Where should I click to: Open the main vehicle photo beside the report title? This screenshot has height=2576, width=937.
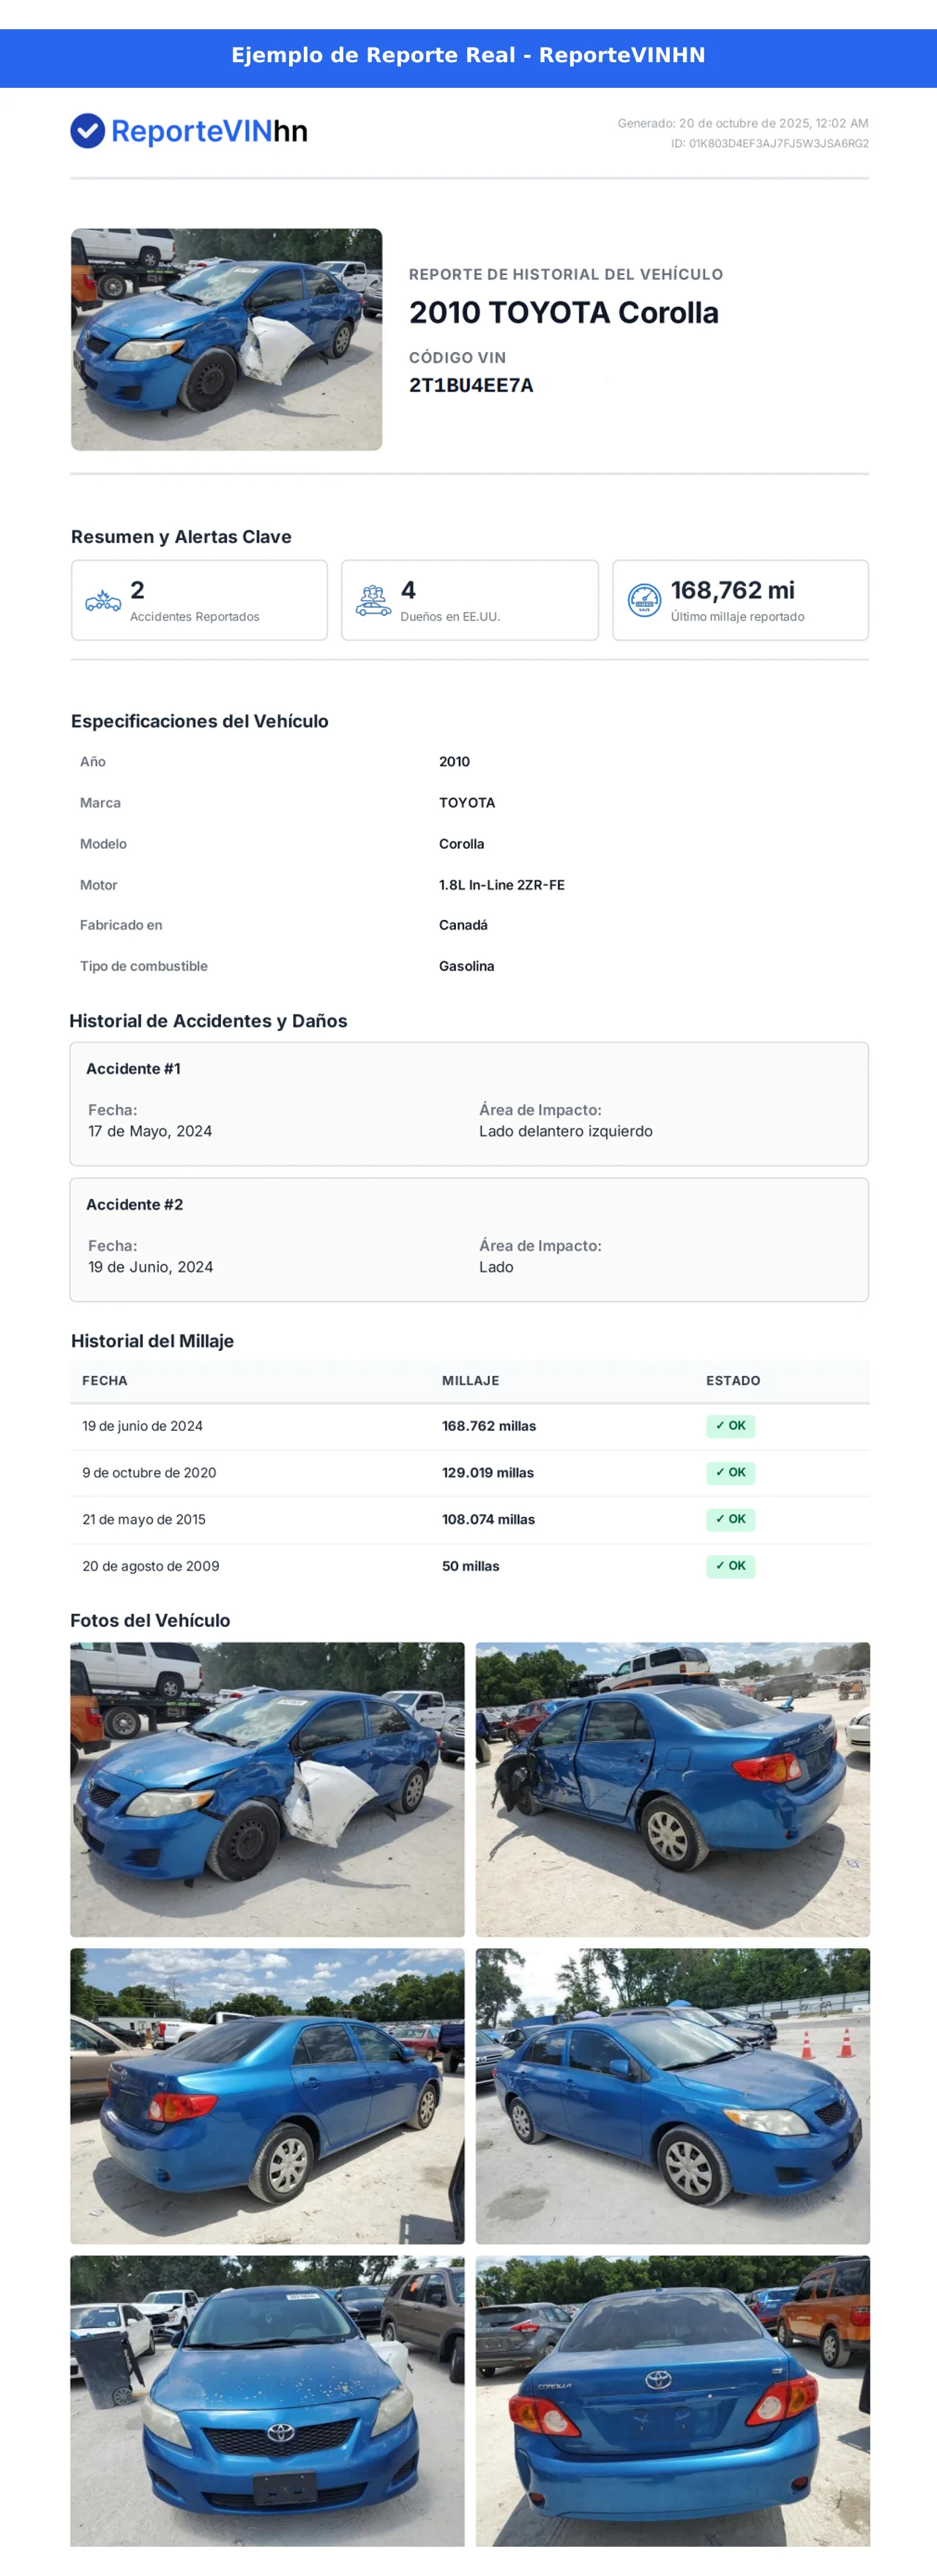point(226,340)
